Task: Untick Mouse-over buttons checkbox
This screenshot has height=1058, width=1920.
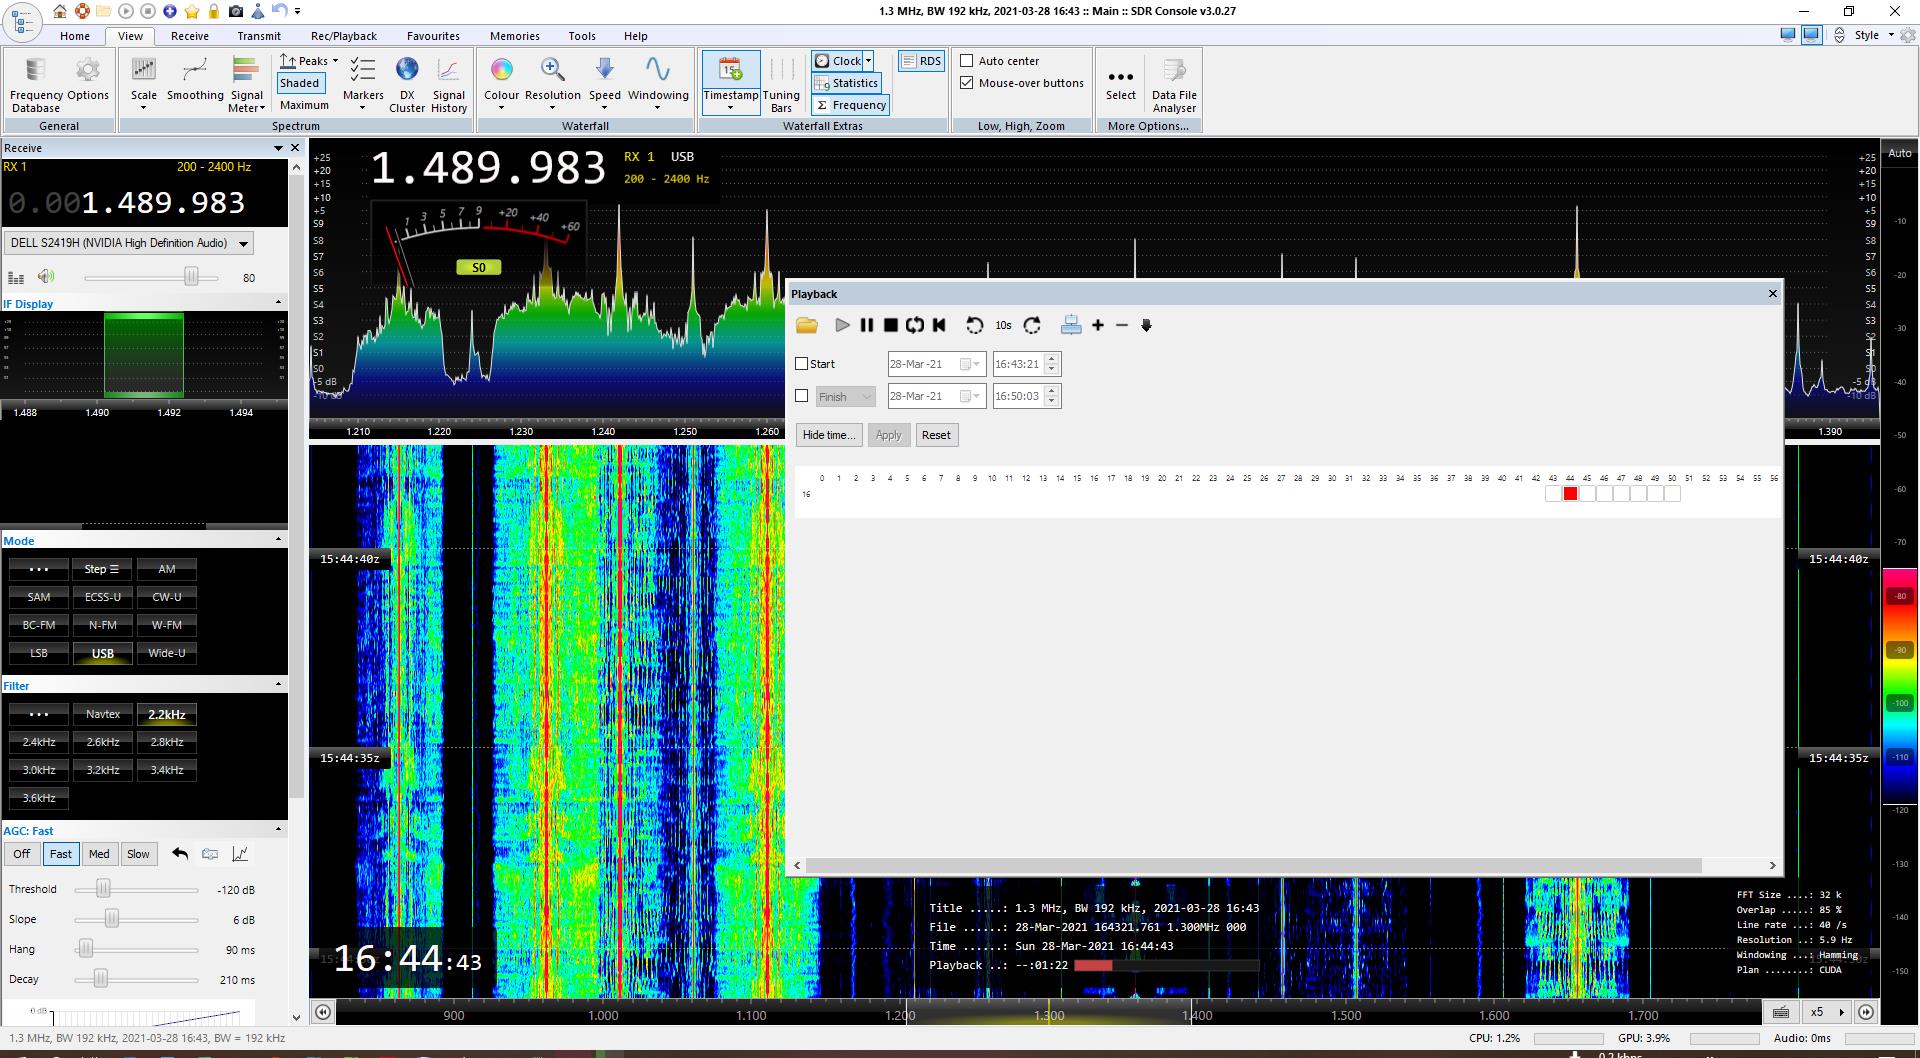Action: tap(967, 83)
